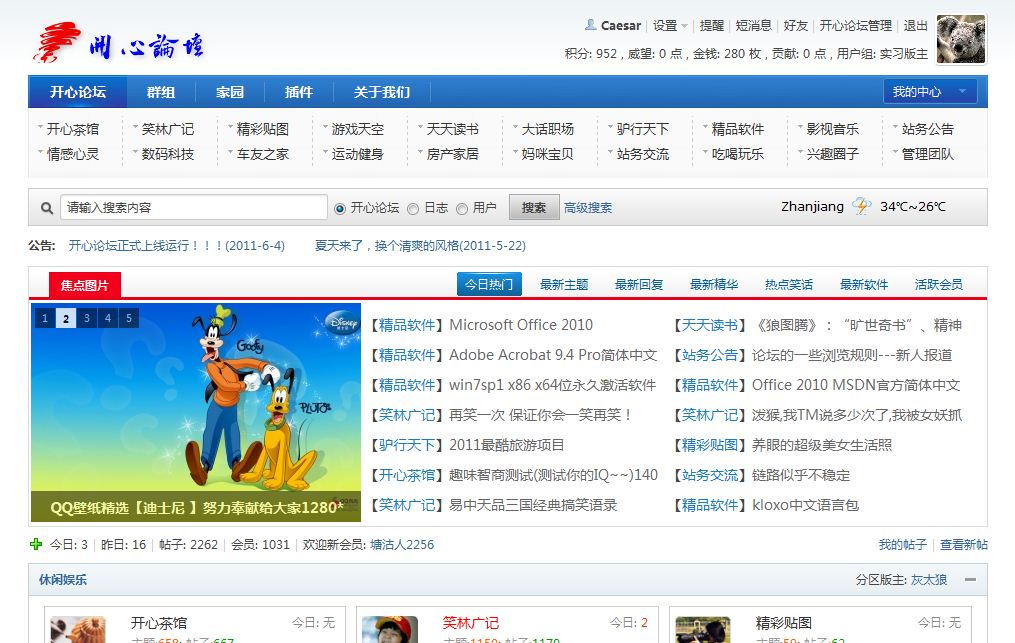This screenshot has width=1015, height=643.
Task: Open new member 塘沽人2256 profile
Action: tap(402, 545)
